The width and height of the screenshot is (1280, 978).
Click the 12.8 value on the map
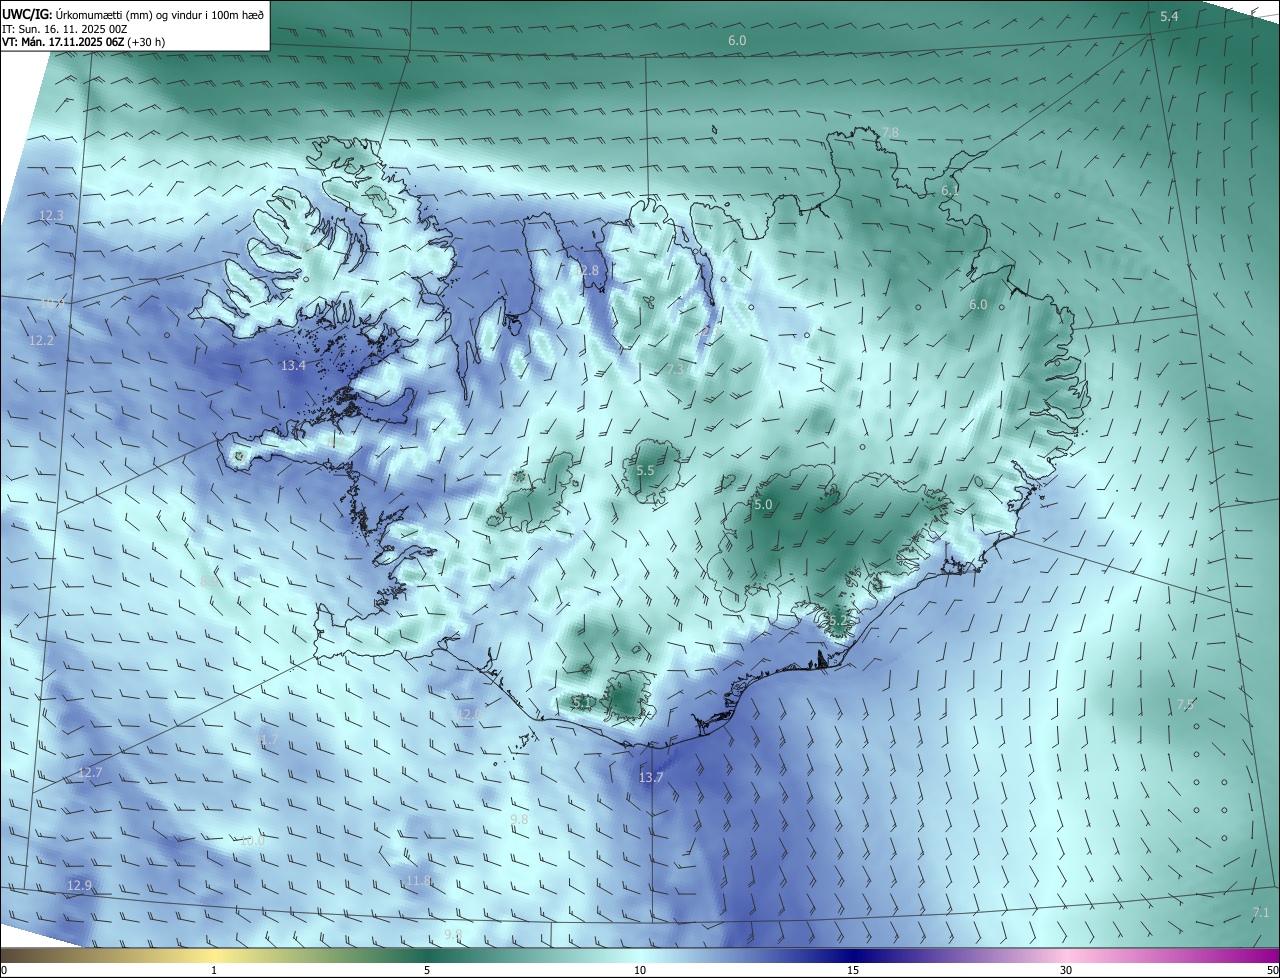[586, 270]
